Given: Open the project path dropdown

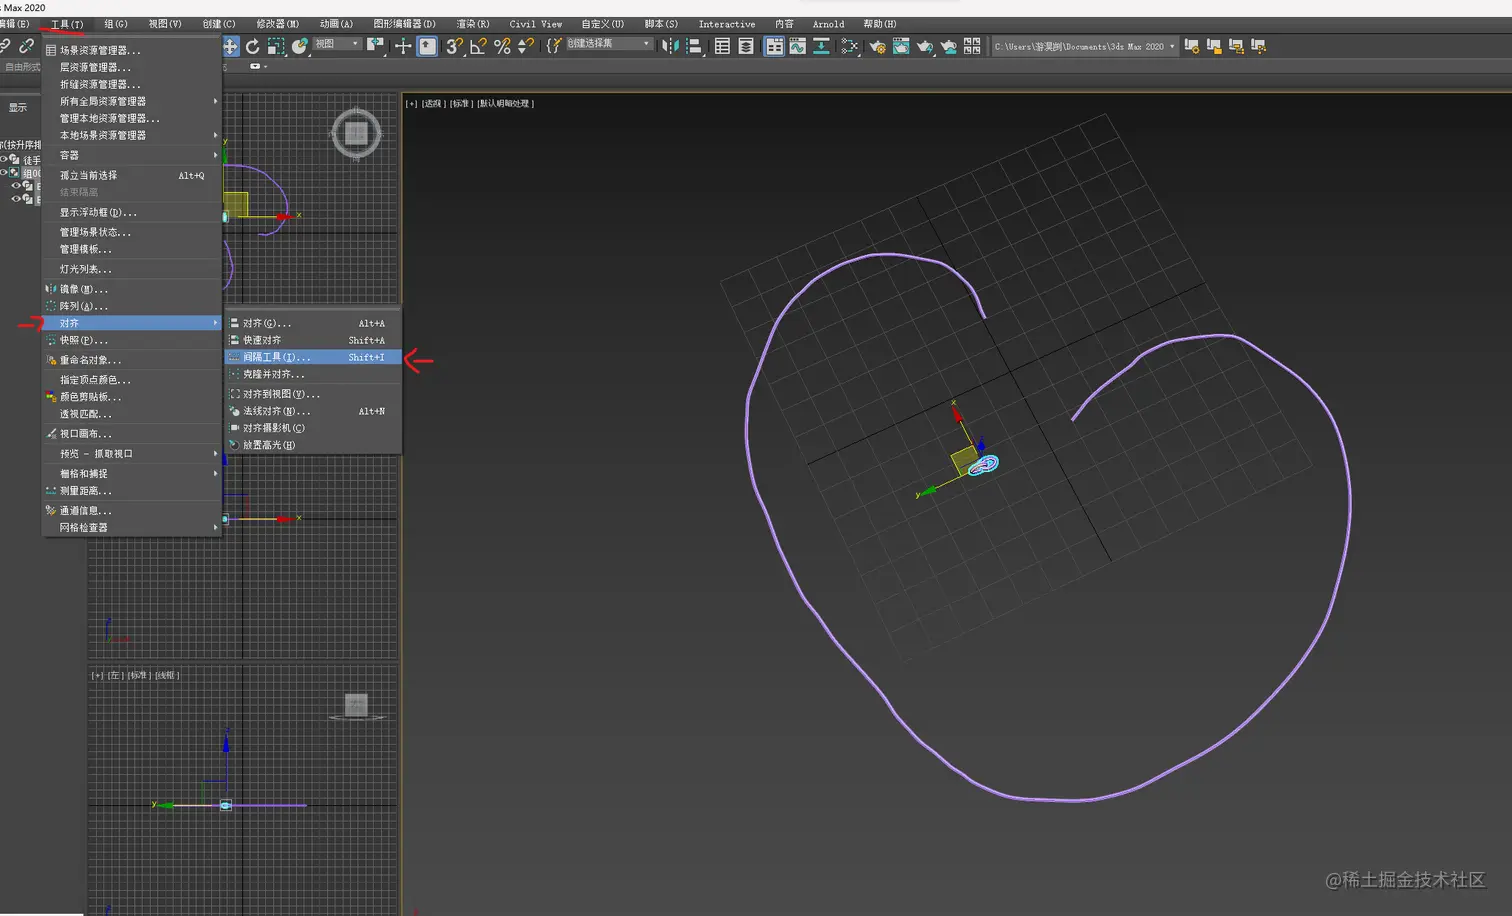Looking at the screenshot, I should click(1084, 46).
